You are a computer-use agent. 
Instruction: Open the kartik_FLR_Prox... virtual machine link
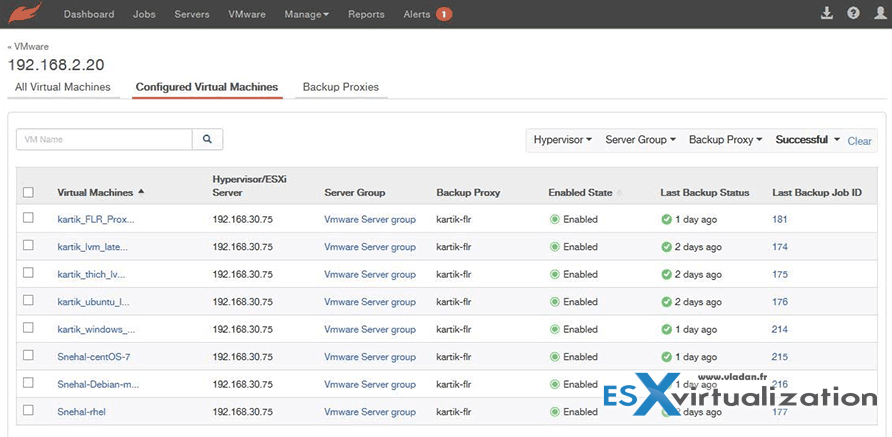[96, 220]
